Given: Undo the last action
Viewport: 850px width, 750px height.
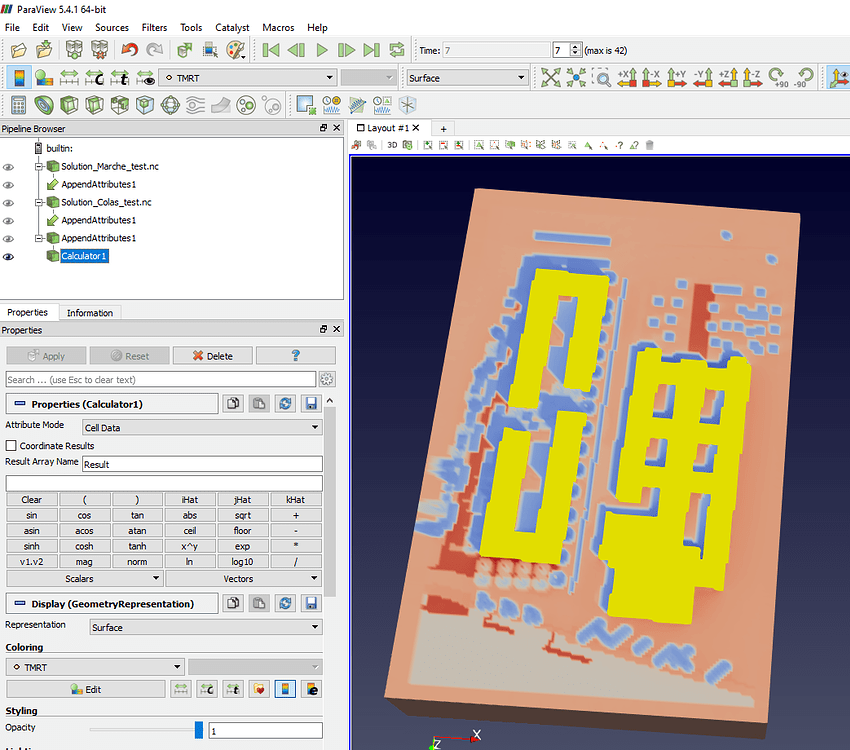Looking at the screenshot, I should (128, 49).
